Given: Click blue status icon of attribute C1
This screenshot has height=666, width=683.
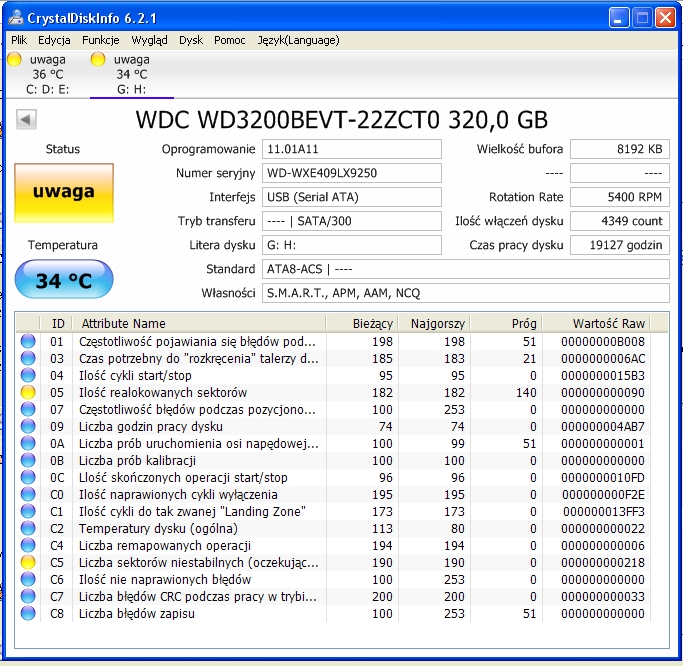Looking at the screenshot, I should pos(28,511).
